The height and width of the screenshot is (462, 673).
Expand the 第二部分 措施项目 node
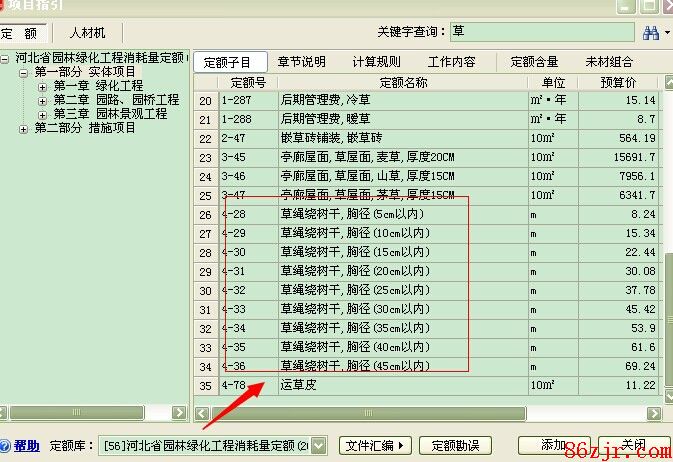click(x=23, y=128)
